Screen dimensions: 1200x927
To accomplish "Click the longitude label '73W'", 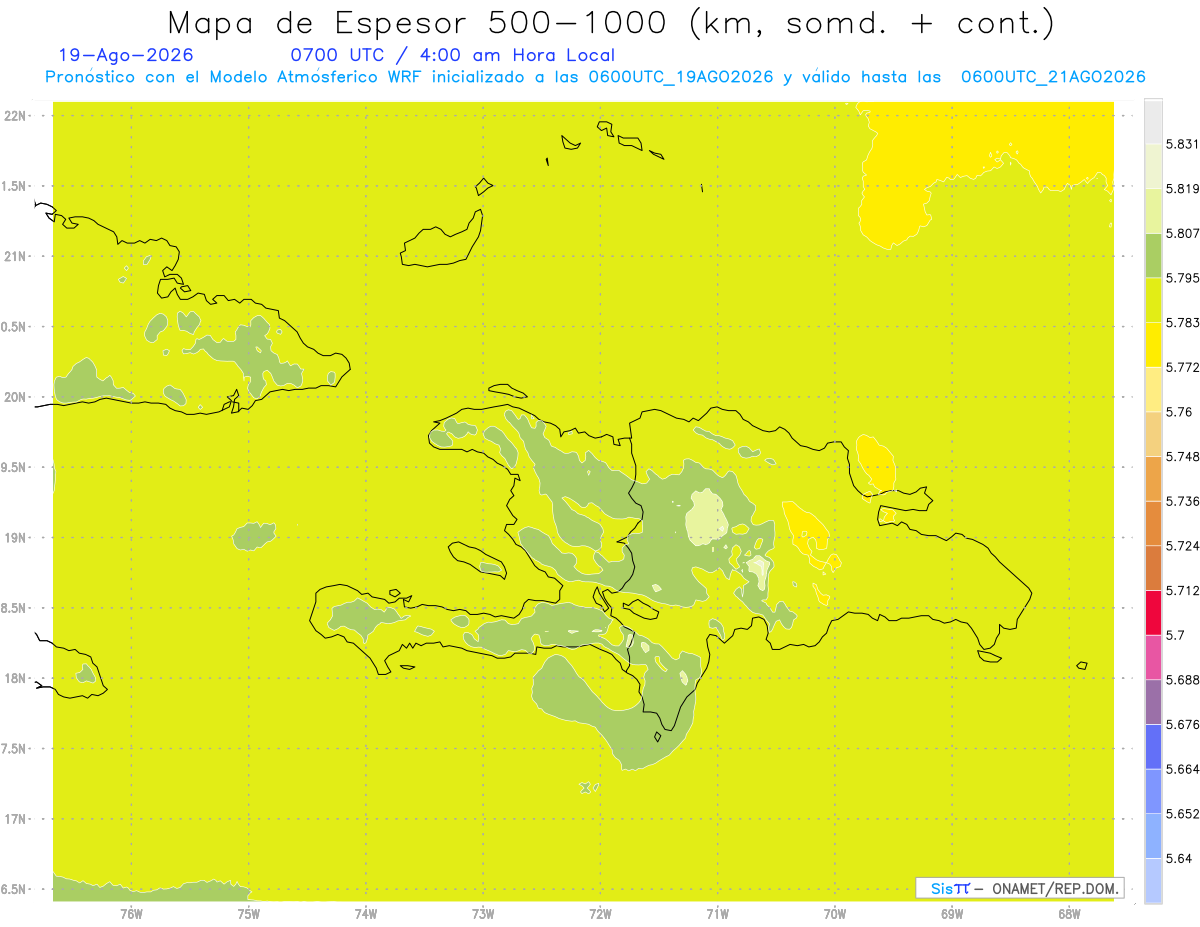I will coord(483,913).
